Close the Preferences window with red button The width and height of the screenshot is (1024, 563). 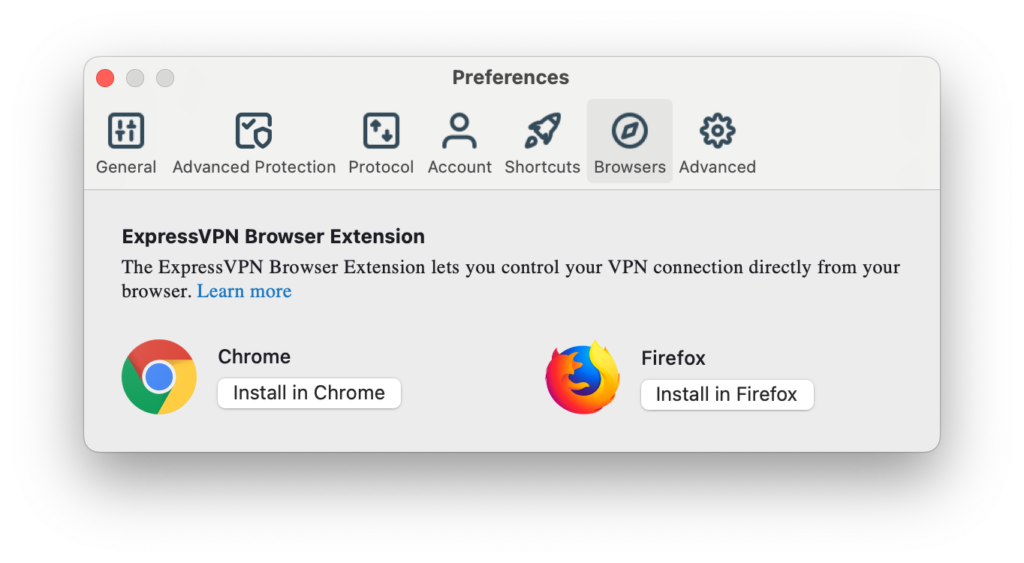click(x=105, y=78)
